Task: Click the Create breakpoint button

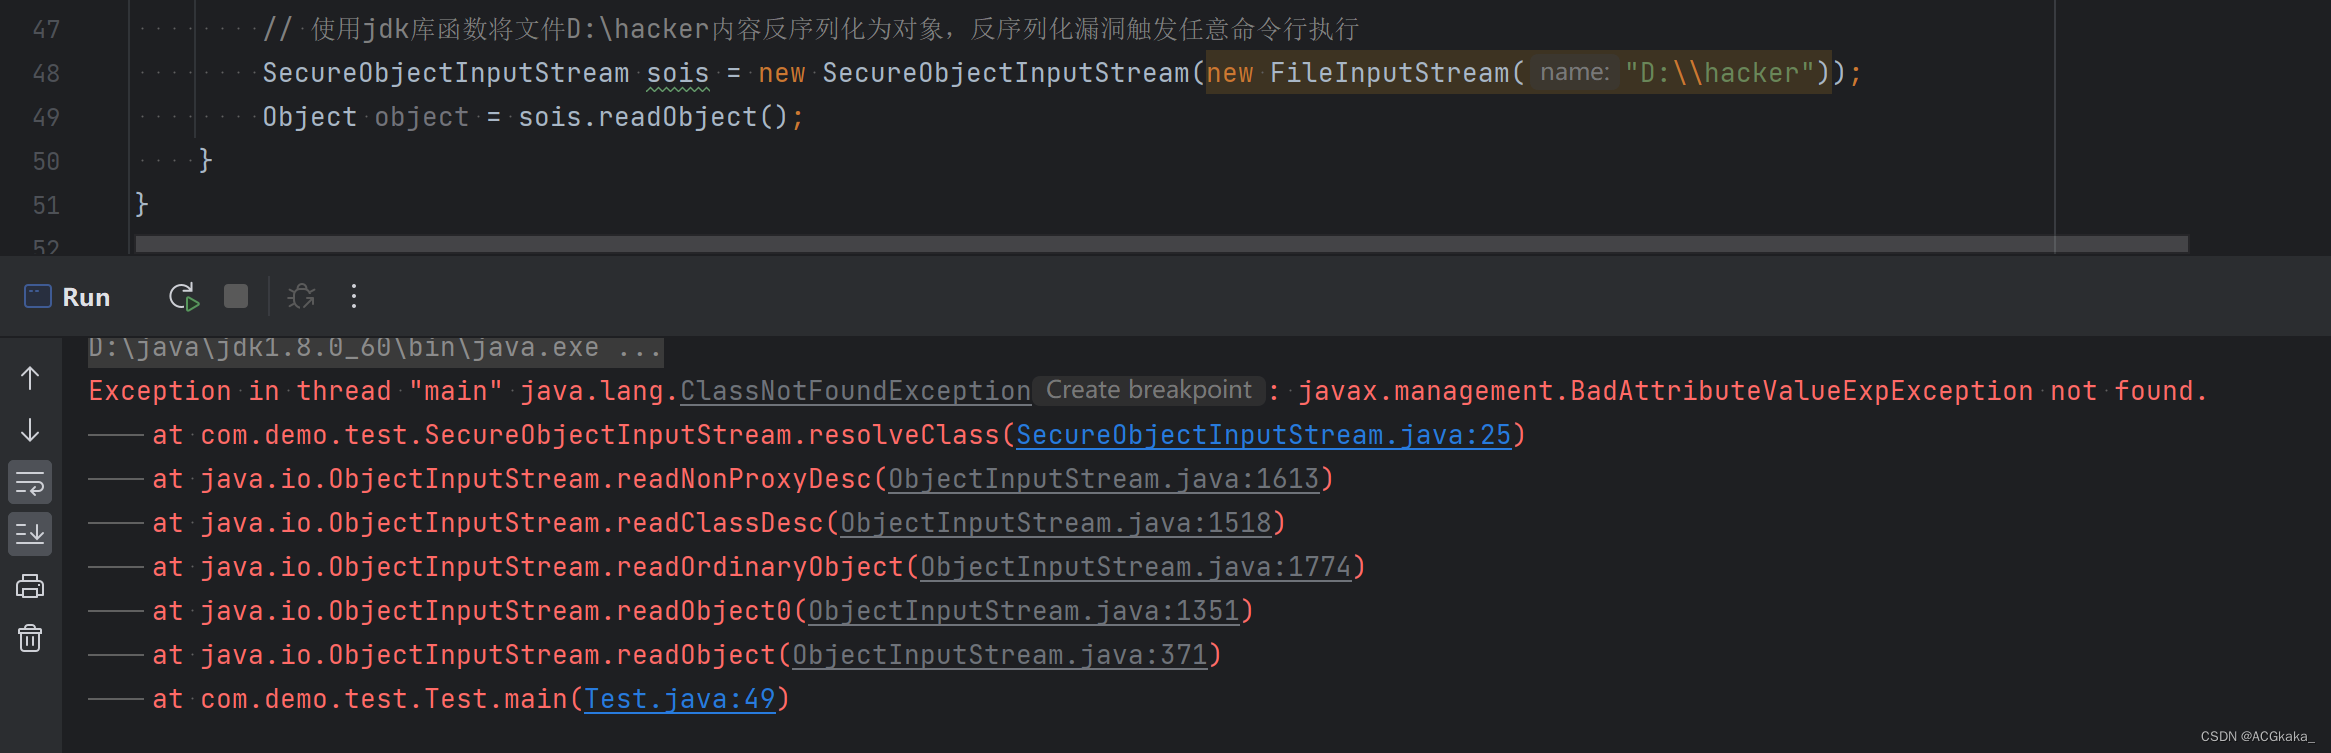Action: click(1148, 390)
